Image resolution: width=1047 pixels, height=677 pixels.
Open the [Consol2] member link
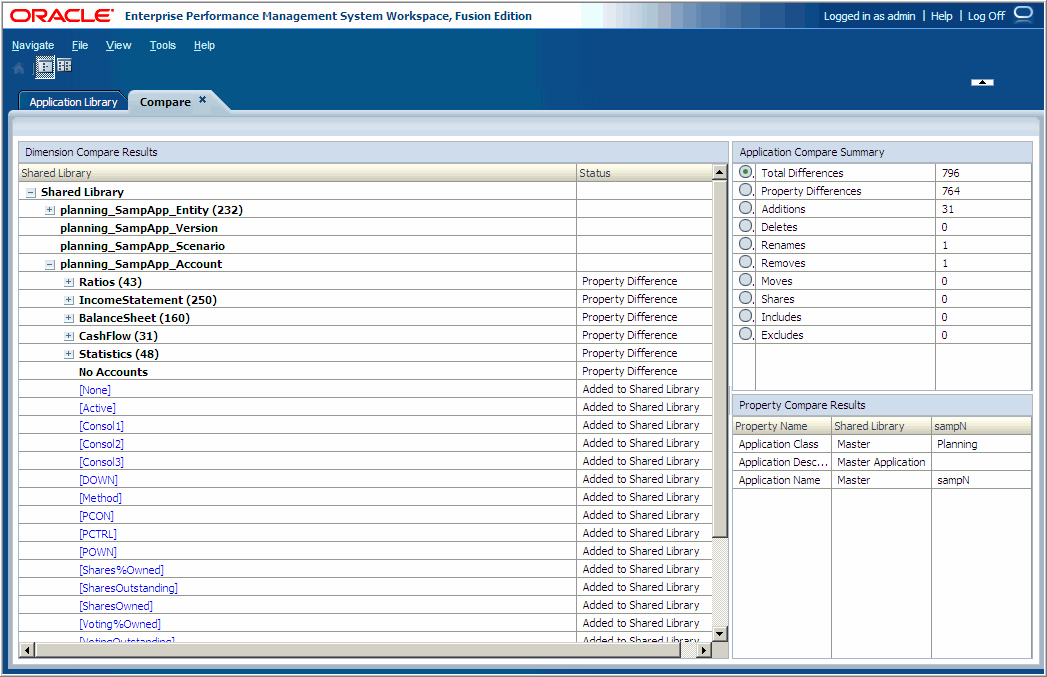pyautogui.click(x=101, y=444)
